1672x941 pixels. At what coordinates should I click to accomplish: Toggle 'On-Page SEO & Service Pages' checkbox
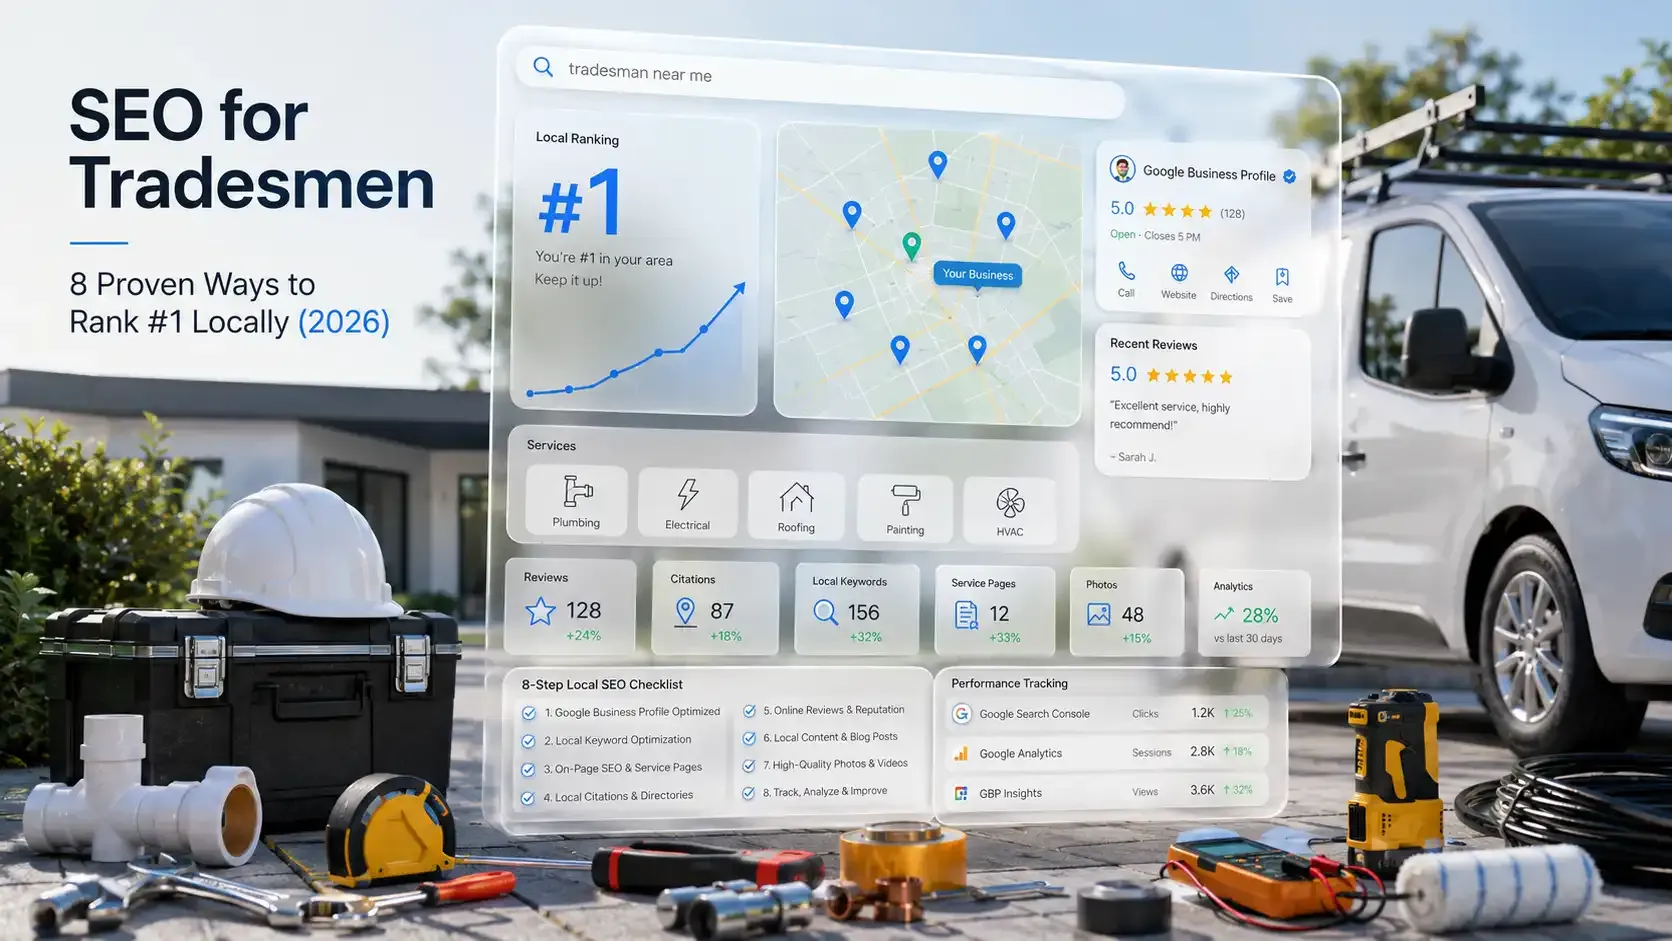528,769
